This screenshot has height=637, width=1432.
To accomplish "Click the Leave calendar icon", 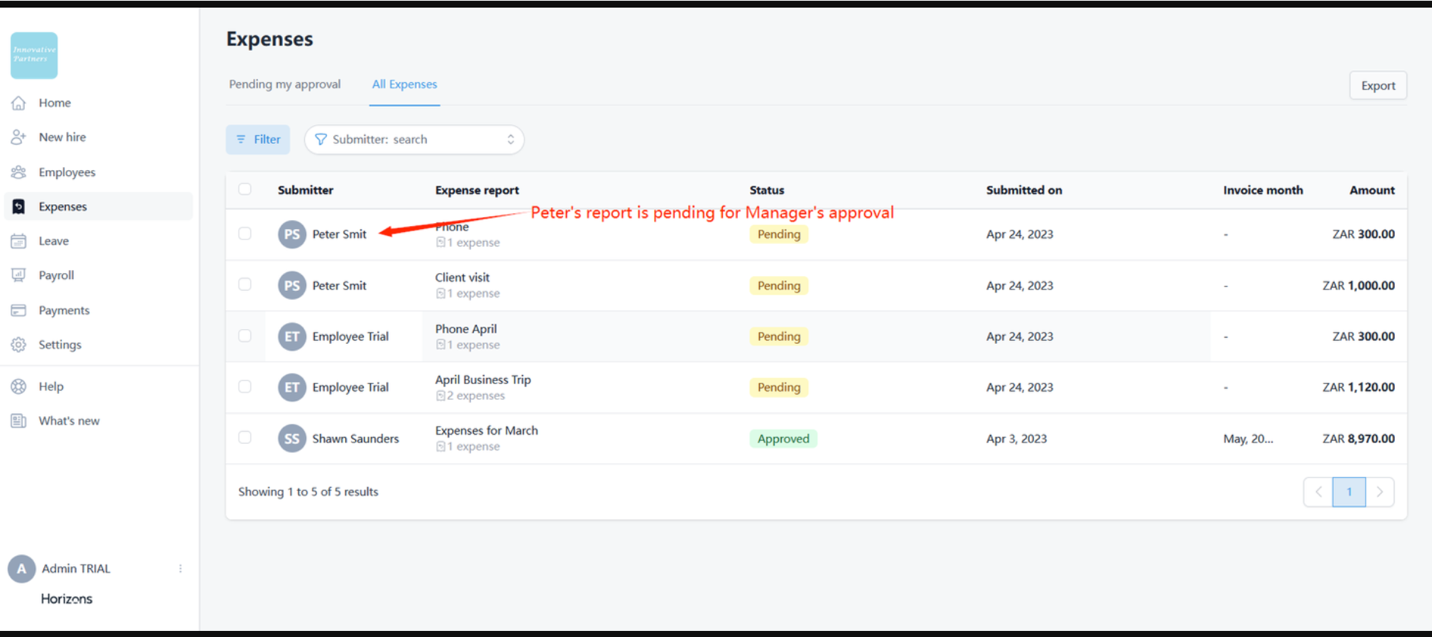I will coord(18,241).
